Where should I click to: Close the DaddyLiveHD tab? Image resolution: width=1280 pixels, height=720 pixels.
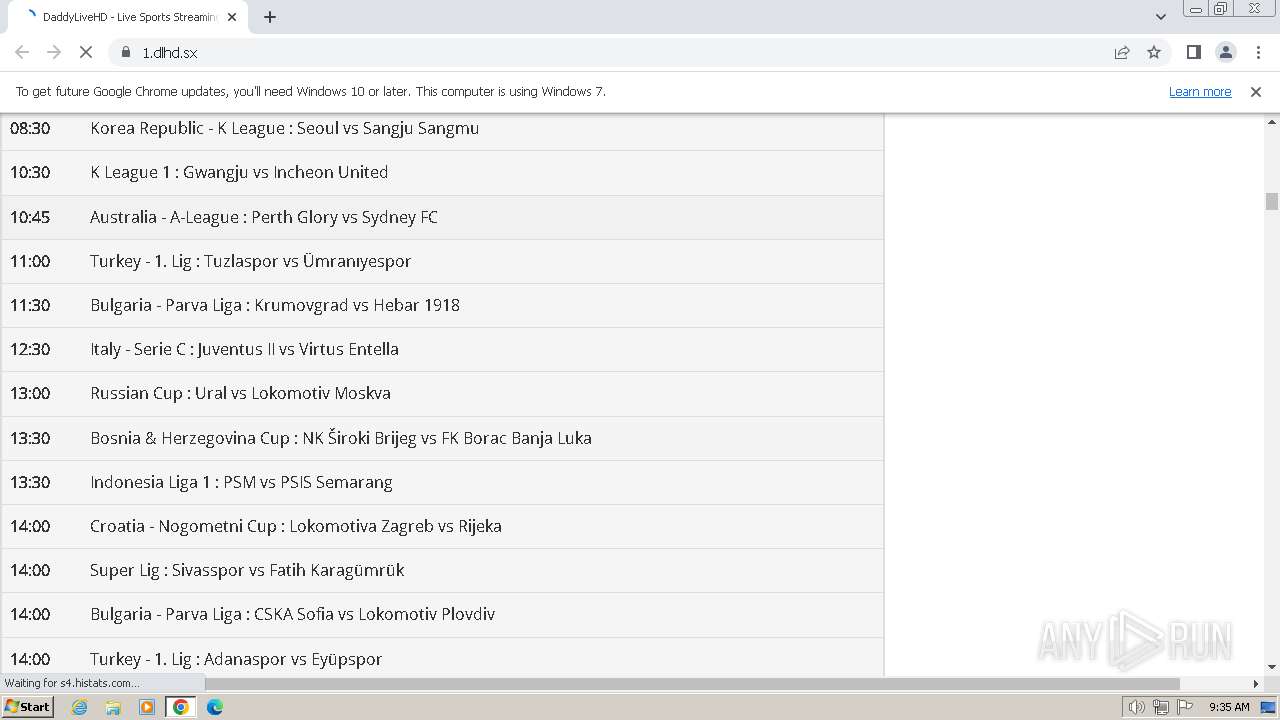coord(232,17)
